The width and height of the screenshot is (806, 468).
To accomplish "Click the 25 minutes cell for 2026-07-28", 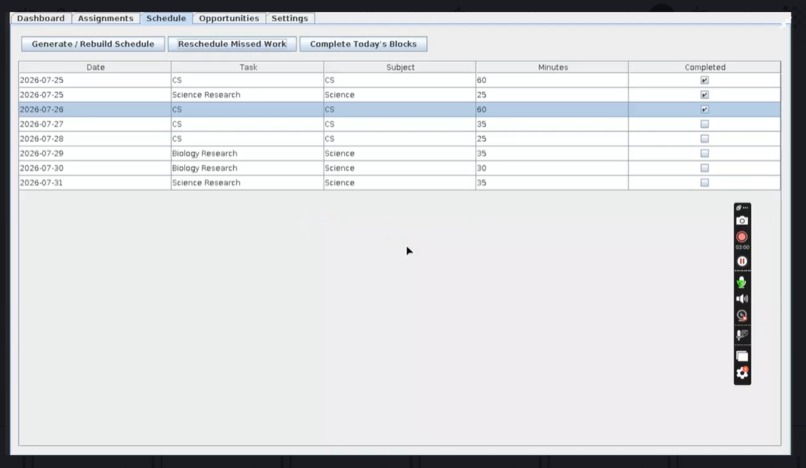I will coord(553,139).
